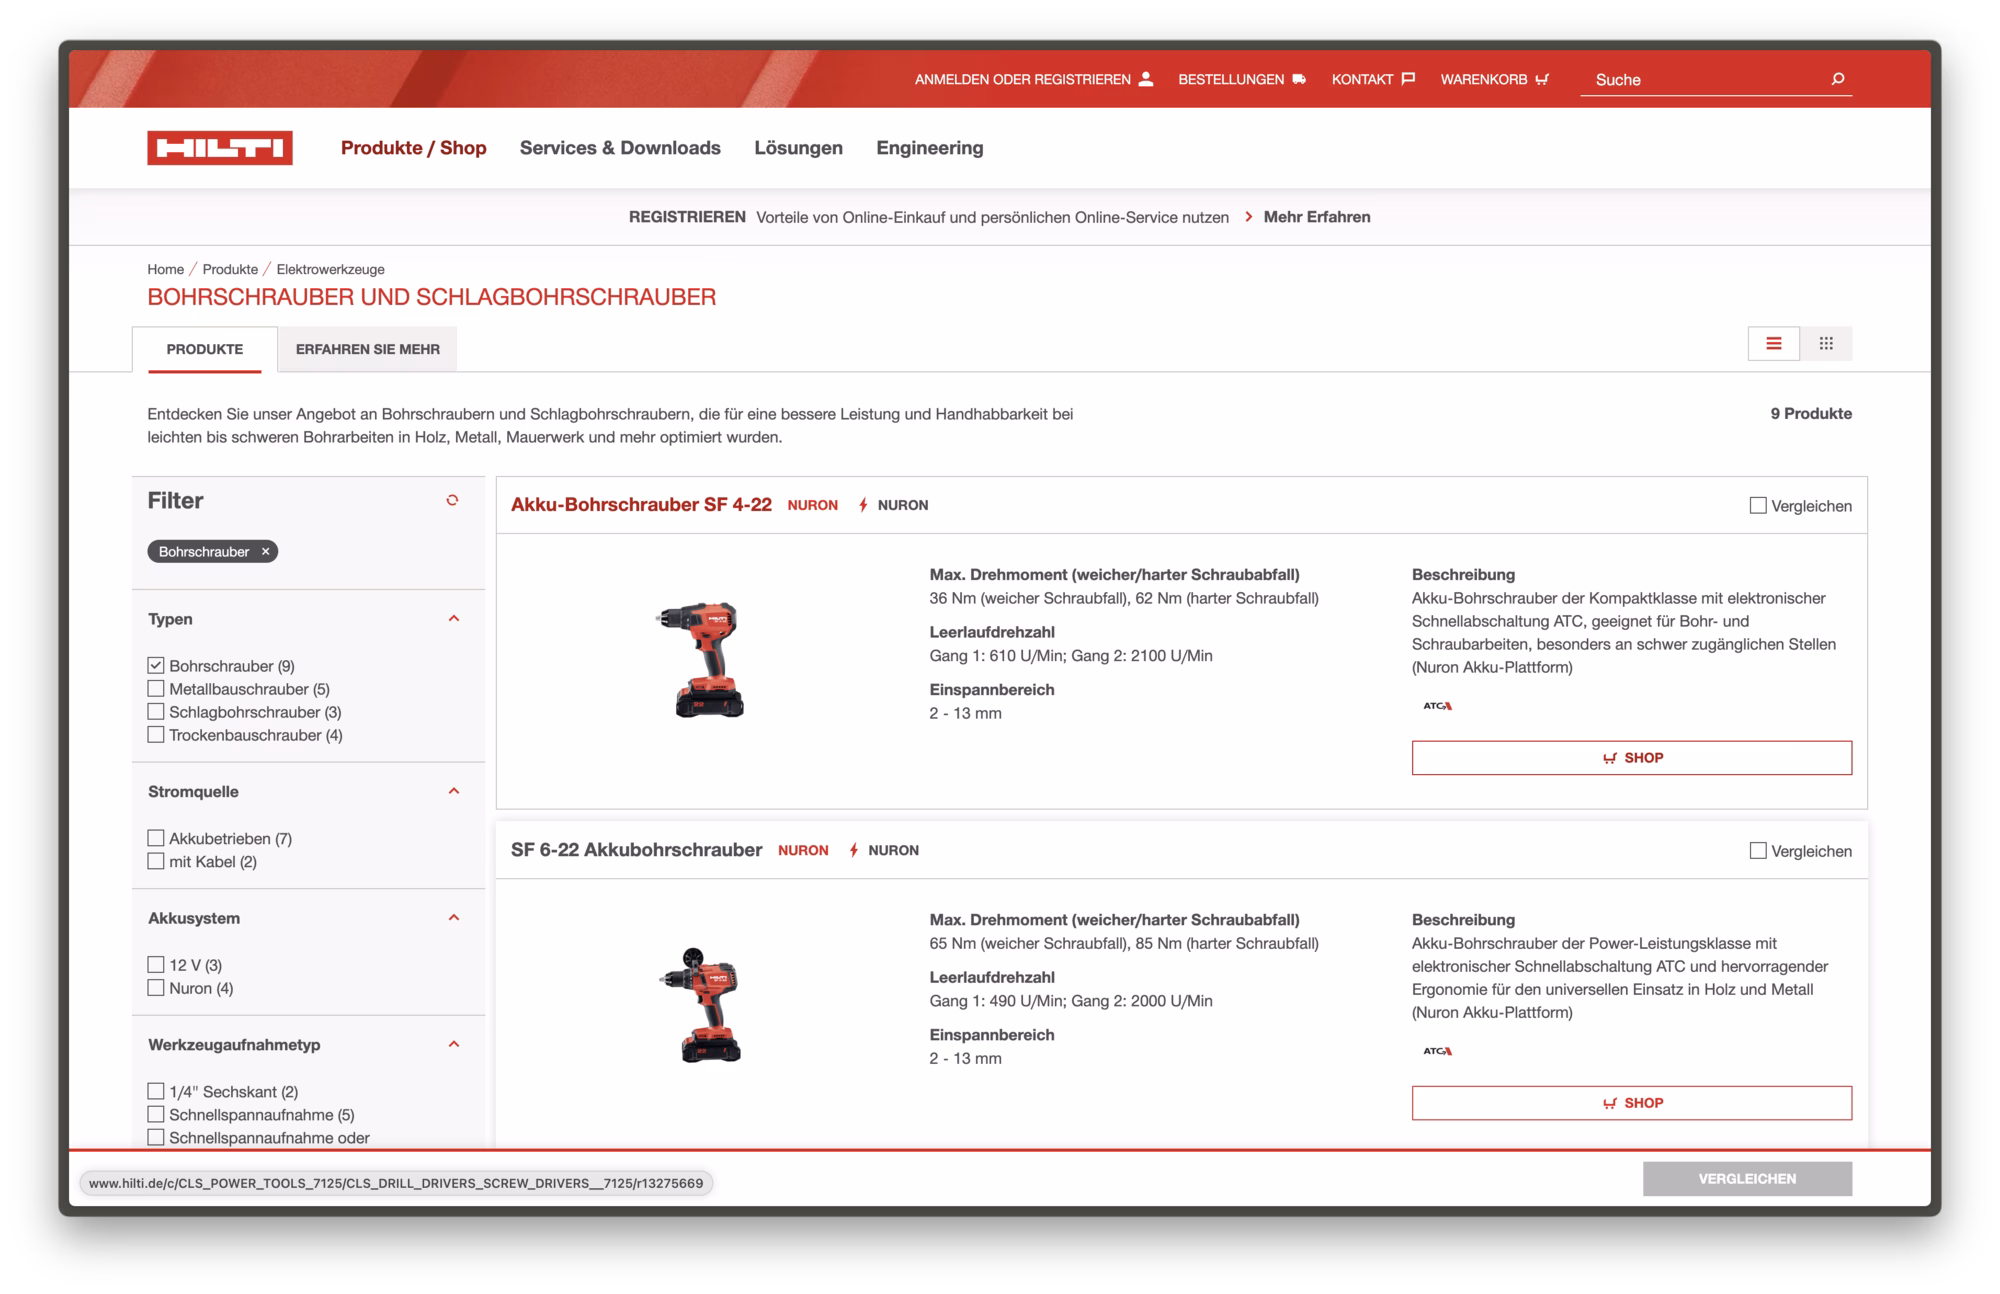The image size is (2000, 1294).
Task: Open the Lösungen menu
Action: 798,148
